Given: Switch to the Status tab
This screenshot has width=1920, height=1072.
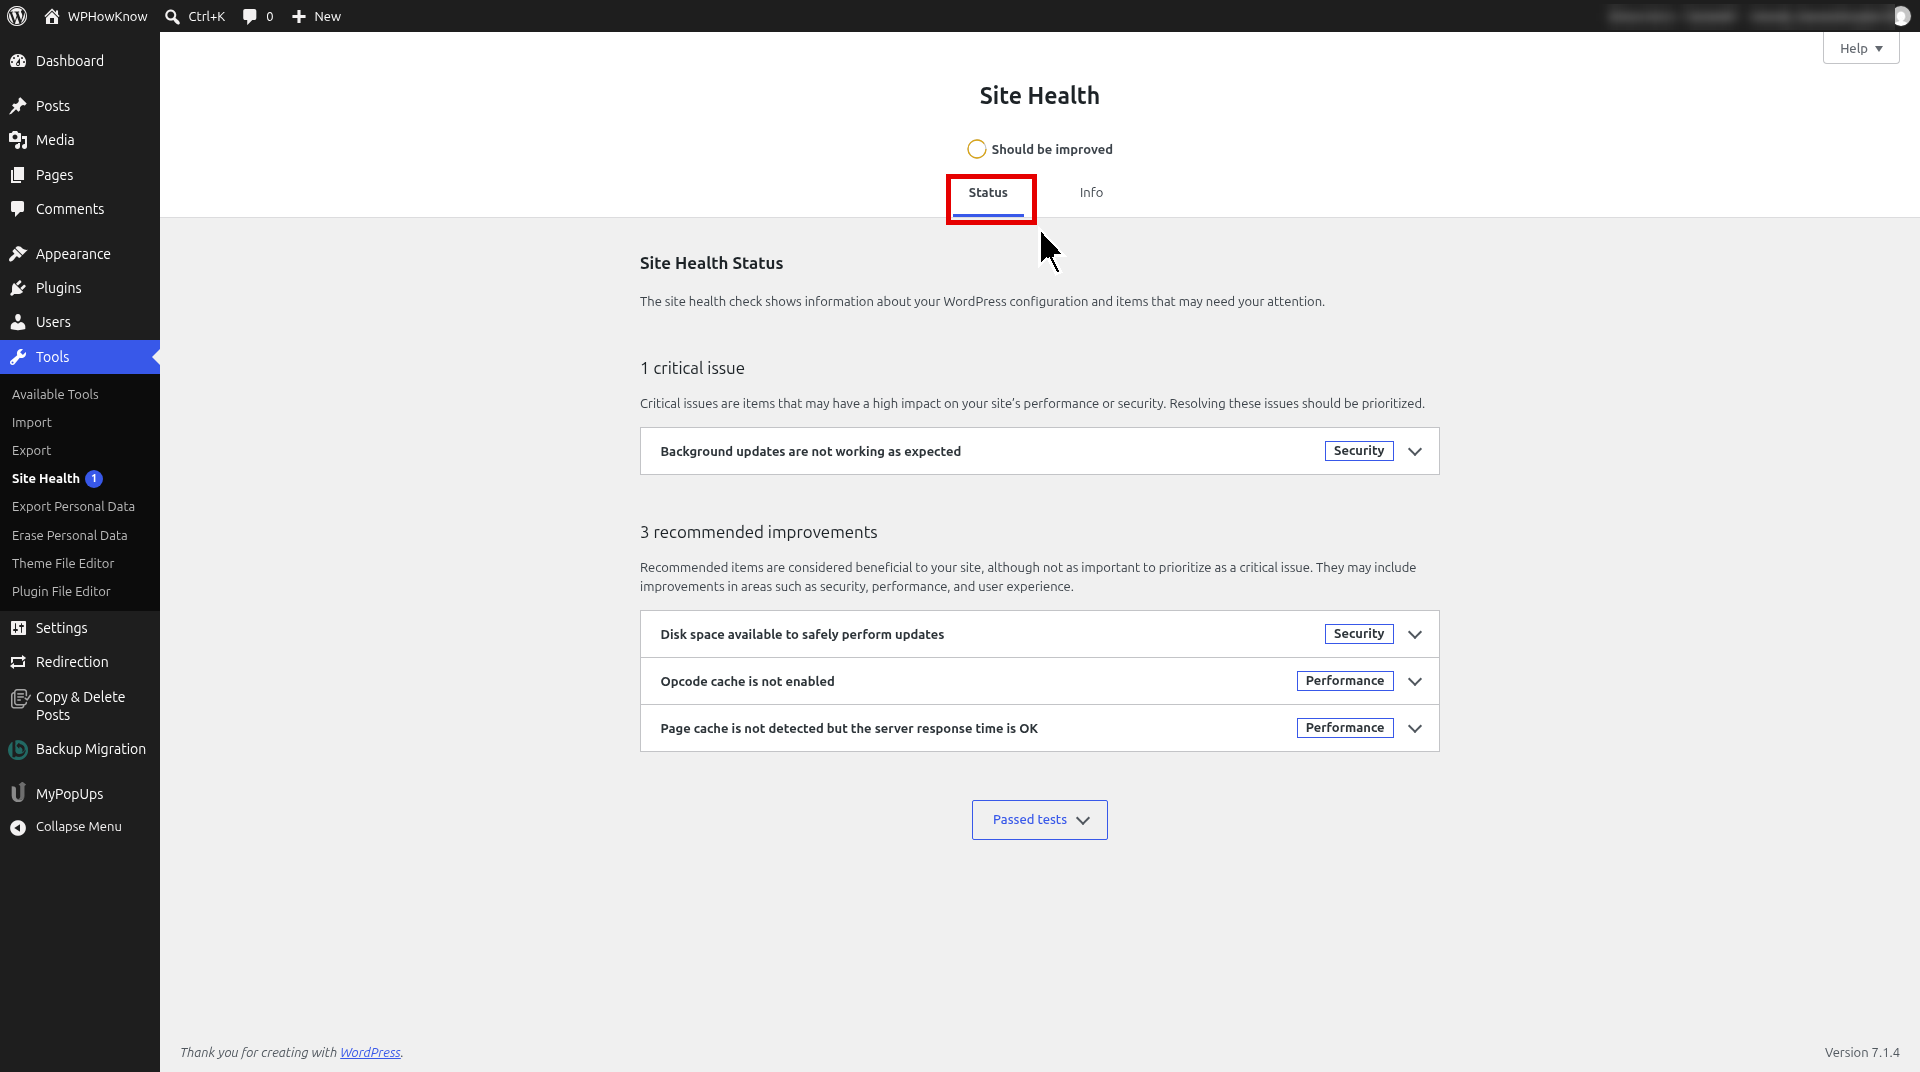Looking at the screenshot, I should pos(988,193).
